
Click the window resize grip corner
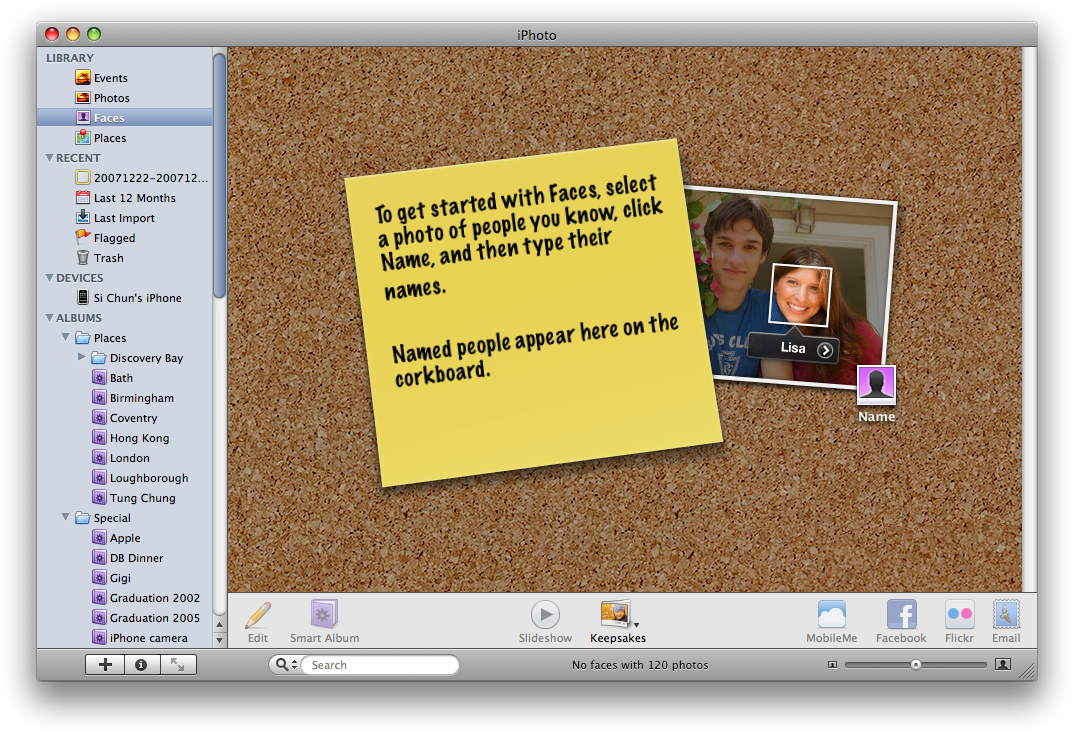point(1028,672)
